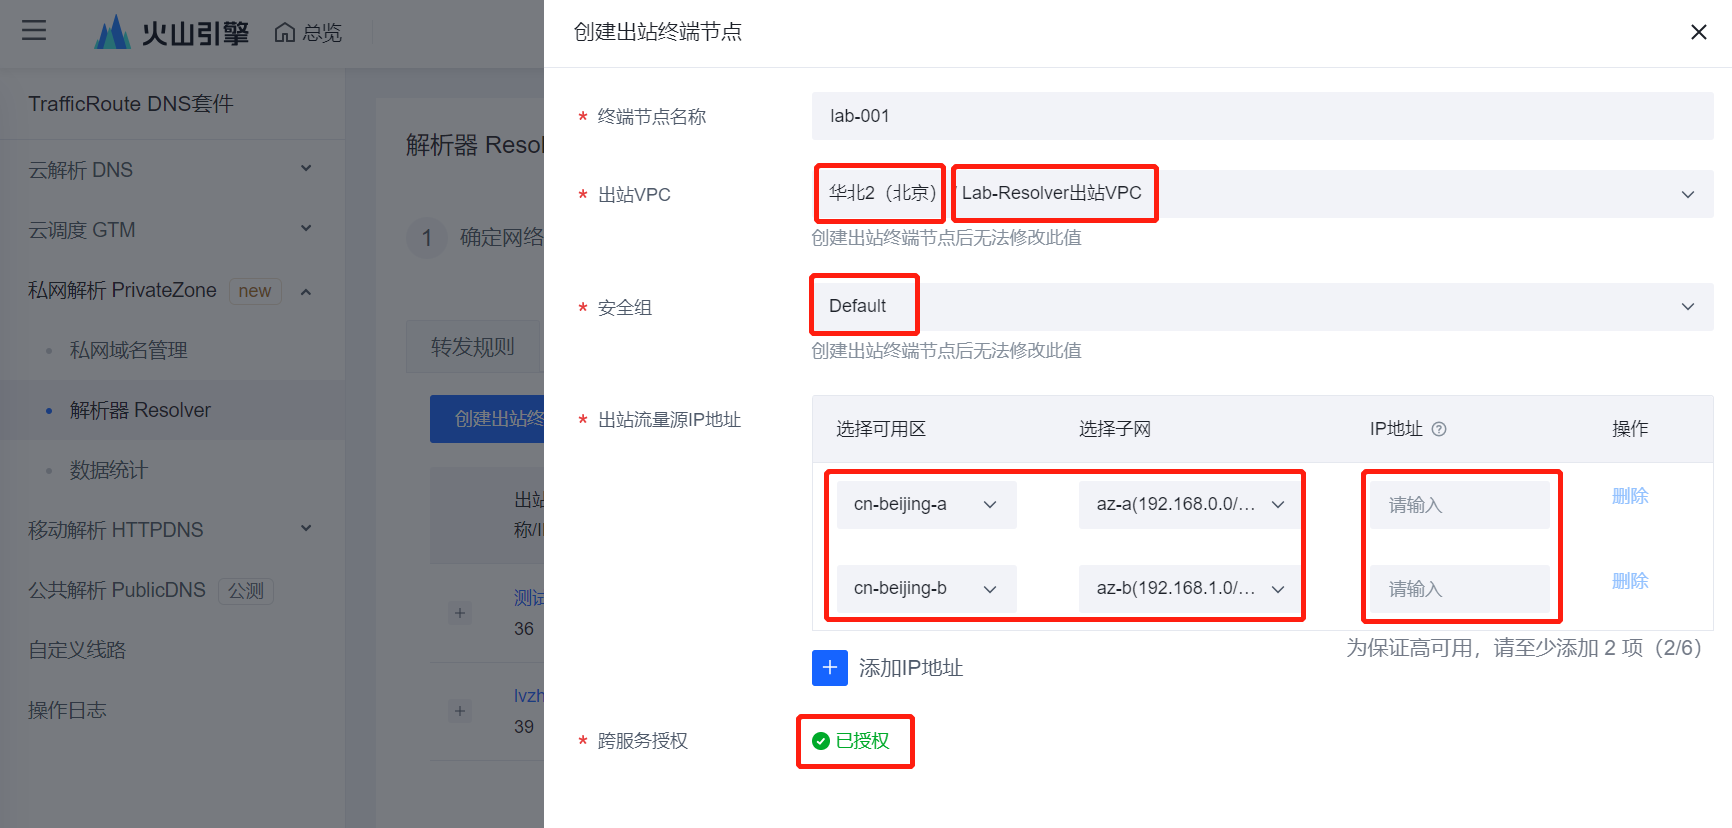The width and height of the screenshot is (1732, 828).
Task: Open the az-b subnet dropdown
Action: [1188, 589]
